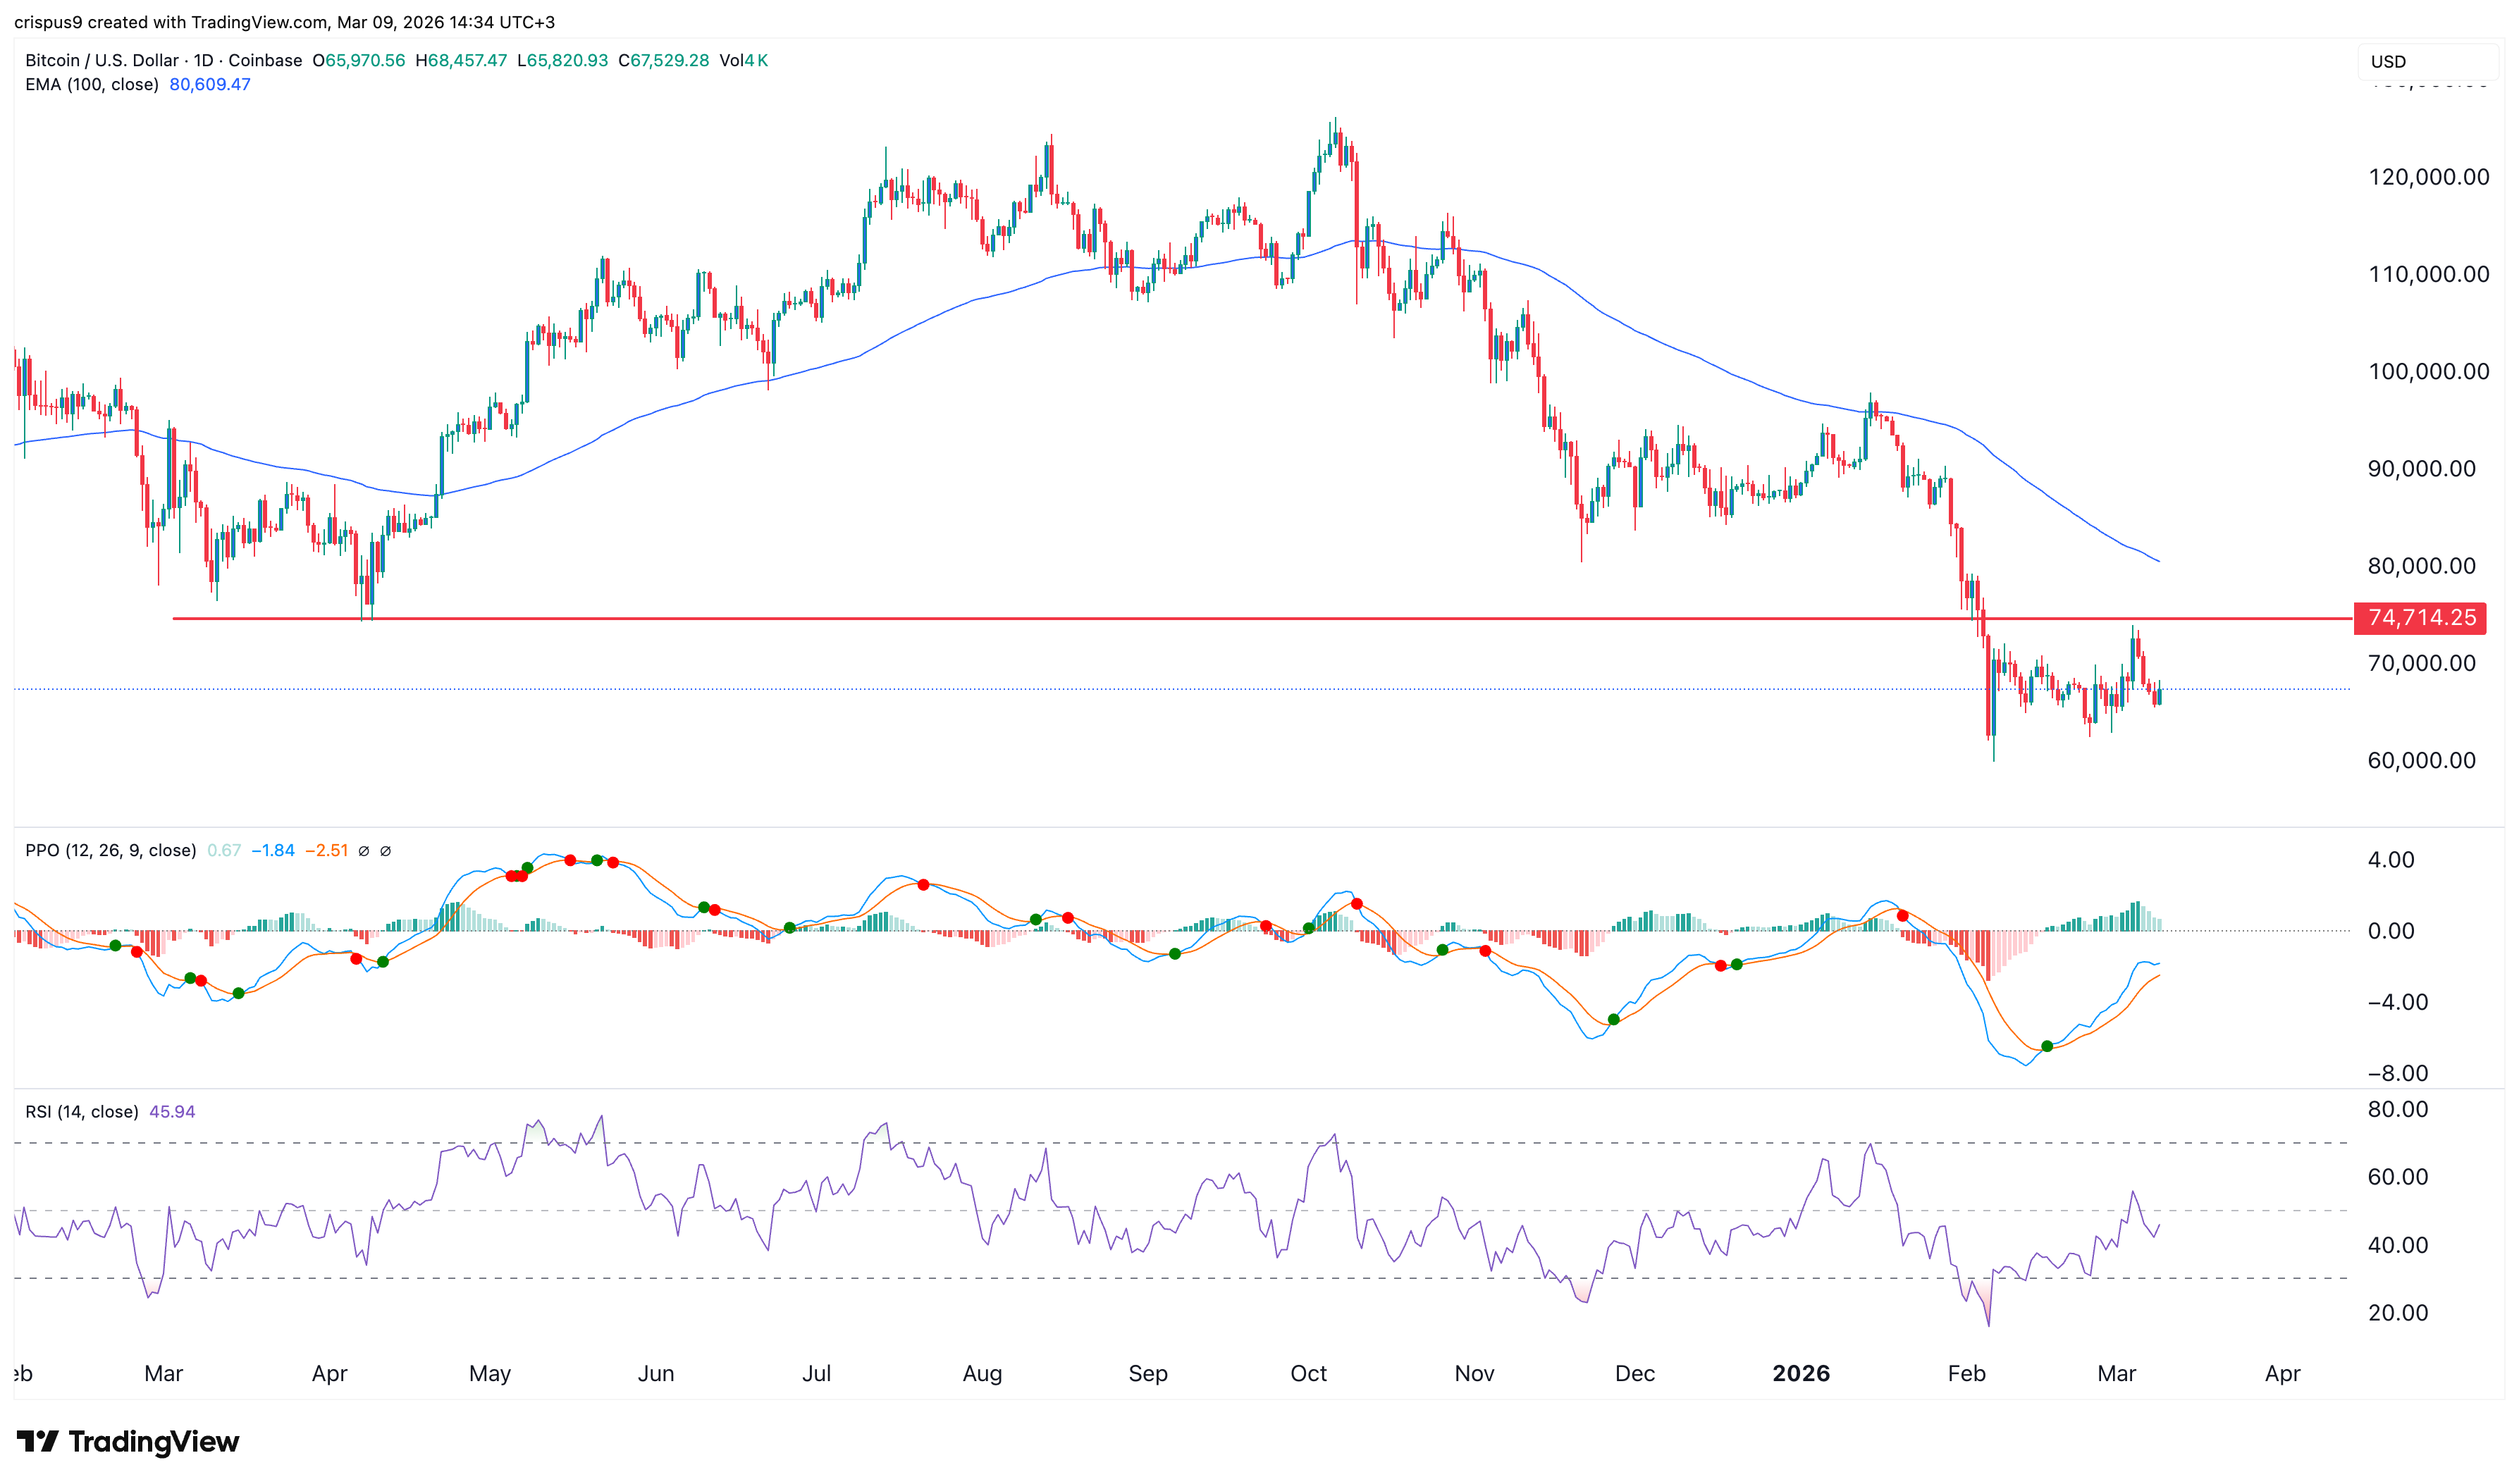Select the EMA (100, close) indicator legend
This screenshot has height=1484, width=2519.
pyautogui.click(x=92, y=85)
